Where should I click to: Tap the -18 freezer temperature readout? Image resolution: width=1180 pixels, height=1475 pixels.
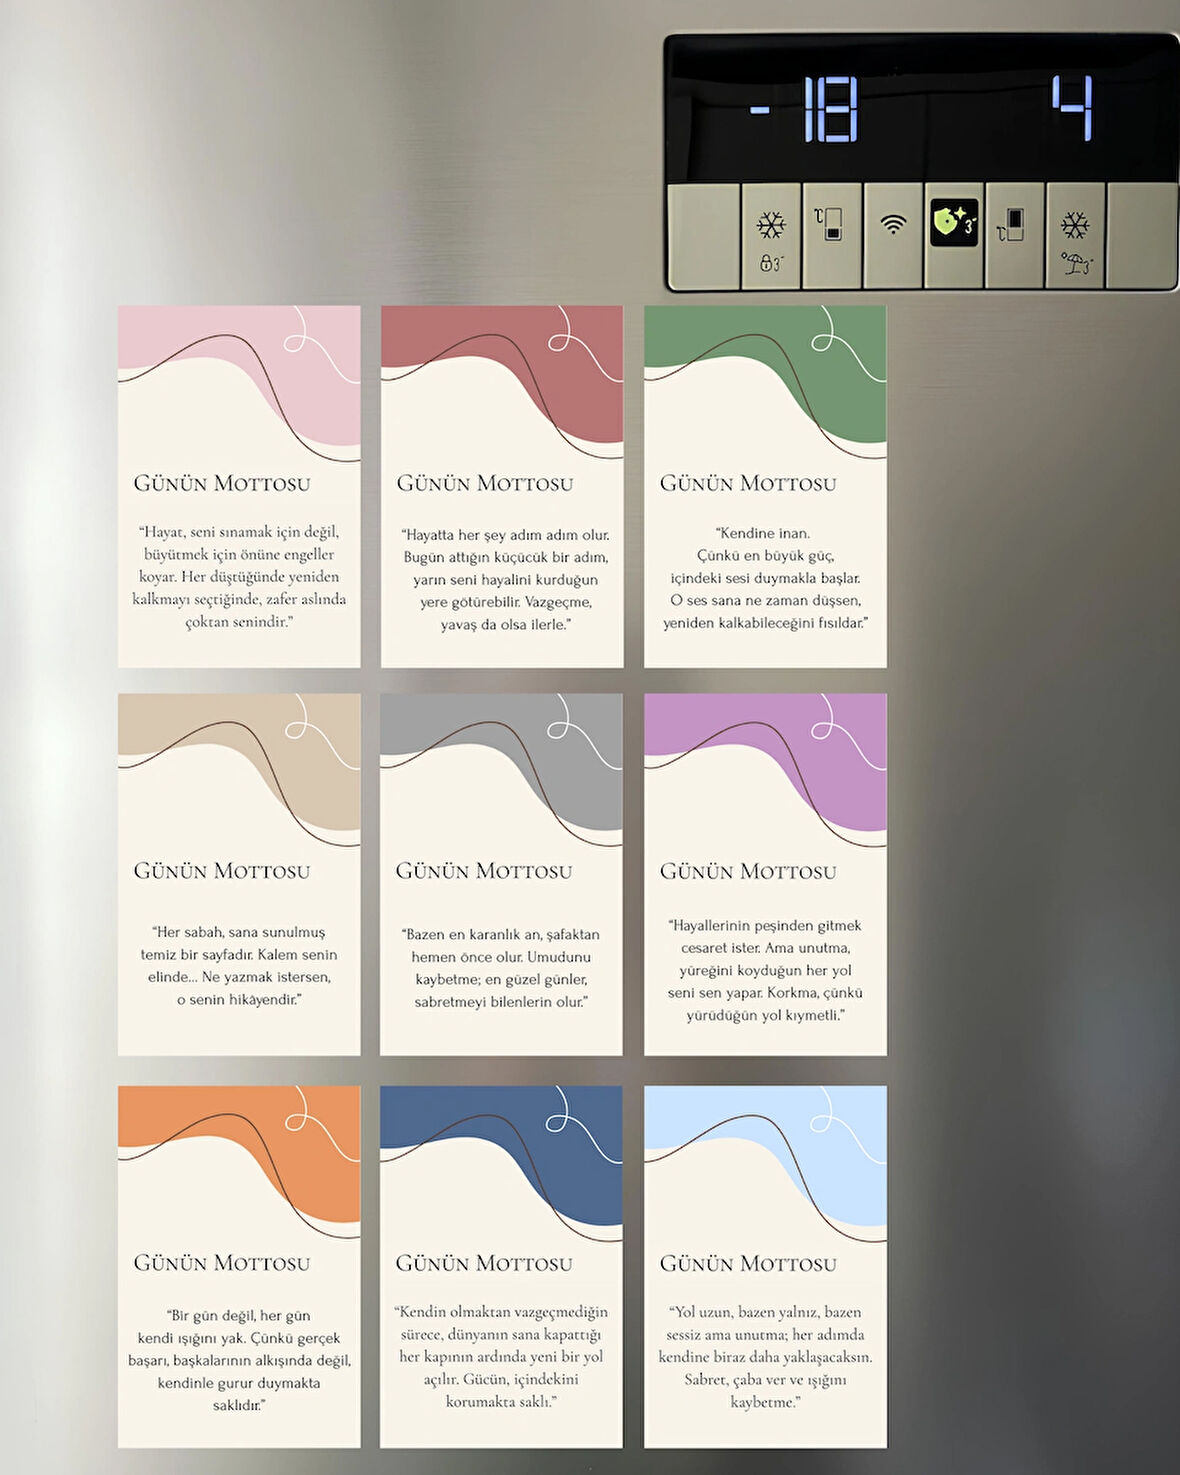tap(806, 108)
